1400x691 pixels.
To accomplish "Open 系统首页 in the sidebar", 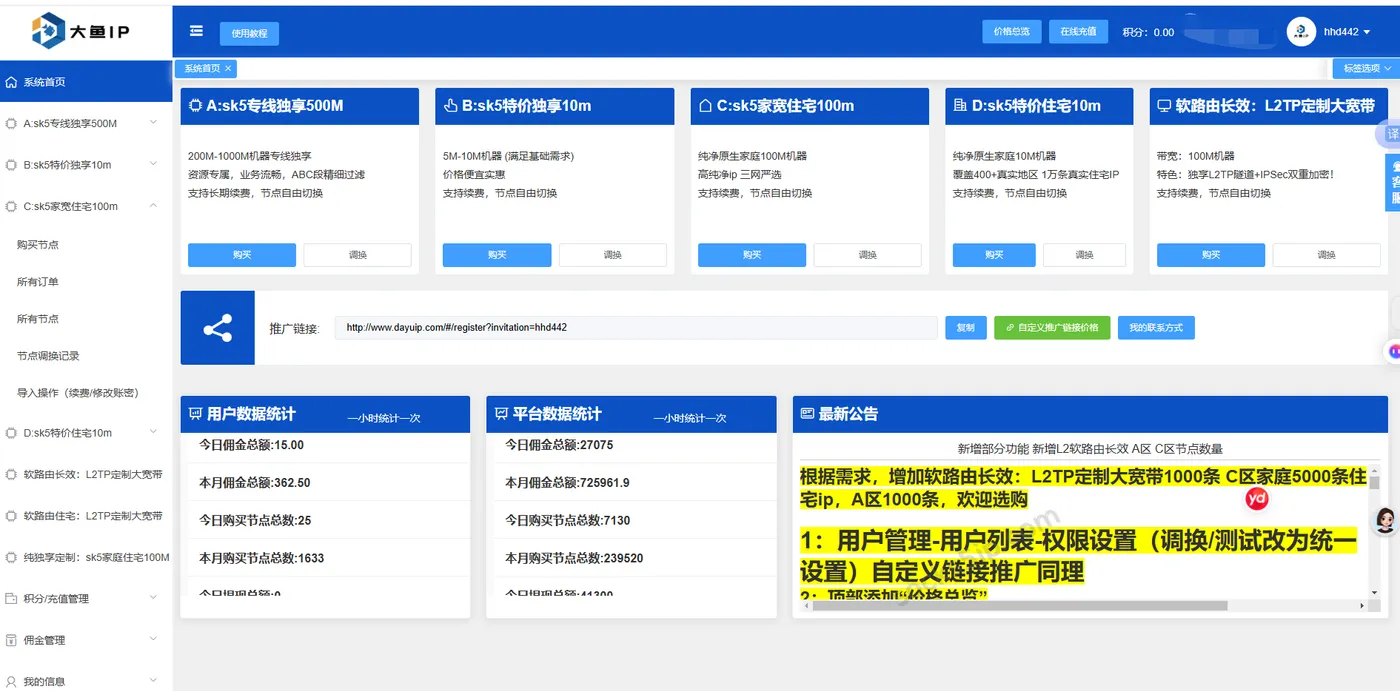I will 86,82.
